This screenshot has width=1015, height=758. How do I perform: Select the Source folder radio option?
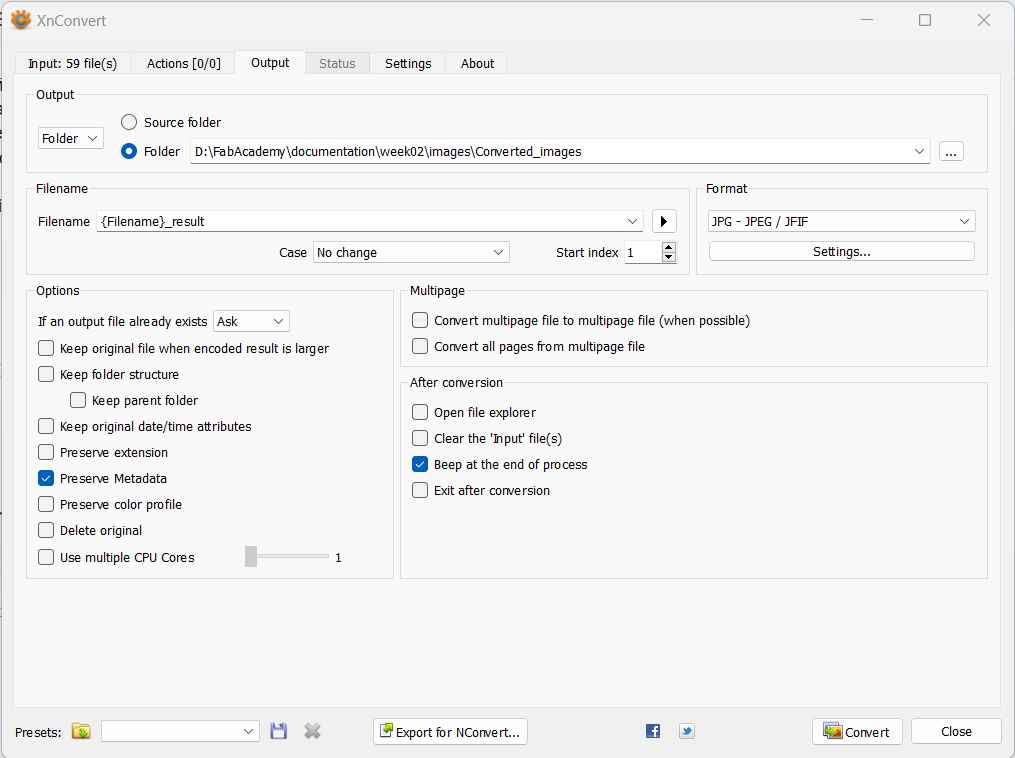pyautogui.click(x=129, y=122)
